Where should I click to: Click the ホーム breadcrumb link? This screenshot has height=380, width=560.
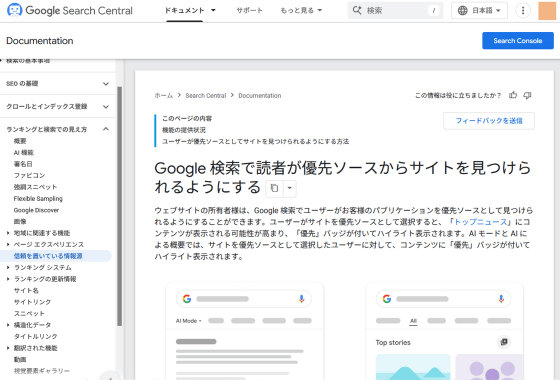pos(164,95)
